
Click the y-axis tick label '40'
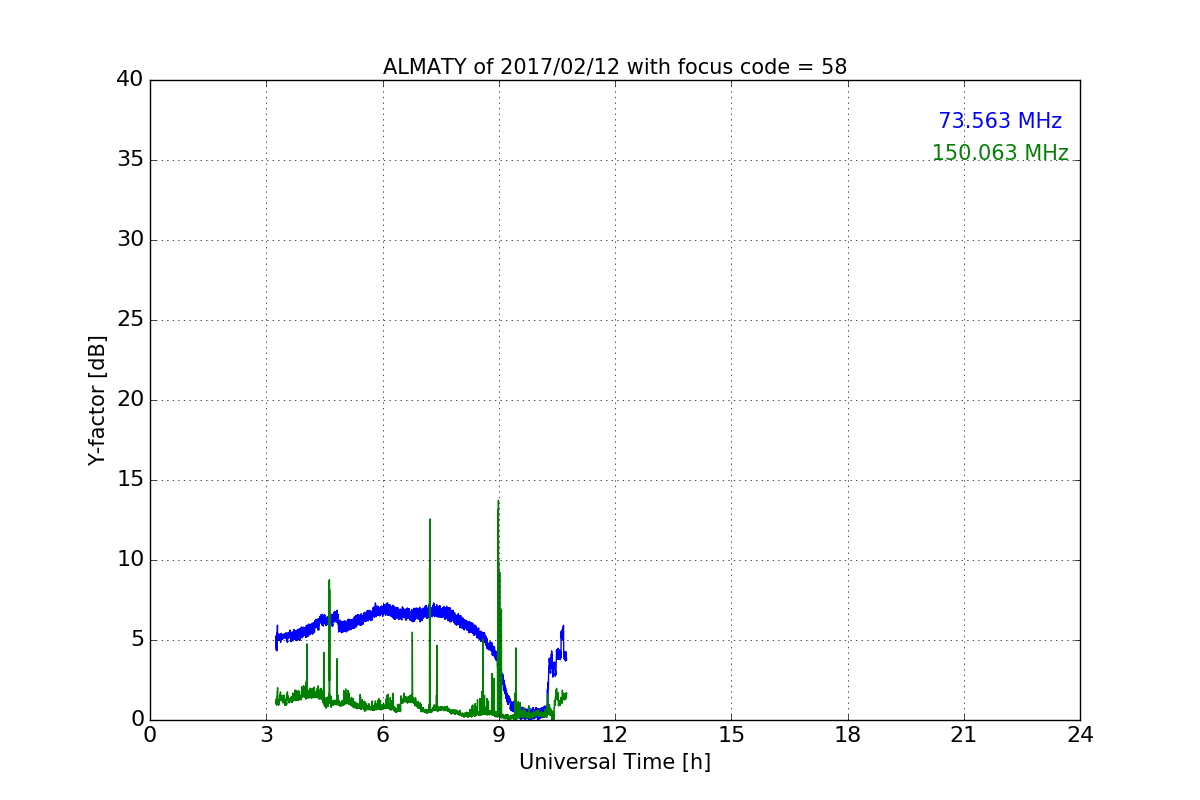130,80
